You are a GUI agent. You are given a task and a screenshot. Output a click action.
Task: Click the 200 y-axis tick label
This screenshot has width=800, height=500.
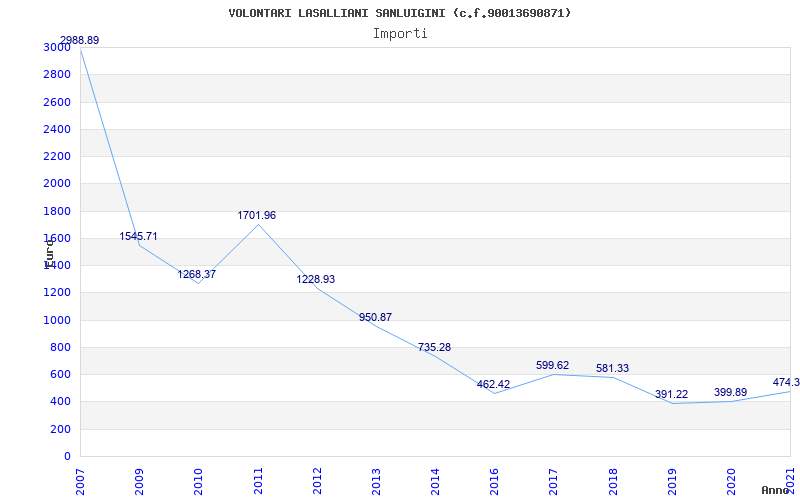(x=63, y=429)
